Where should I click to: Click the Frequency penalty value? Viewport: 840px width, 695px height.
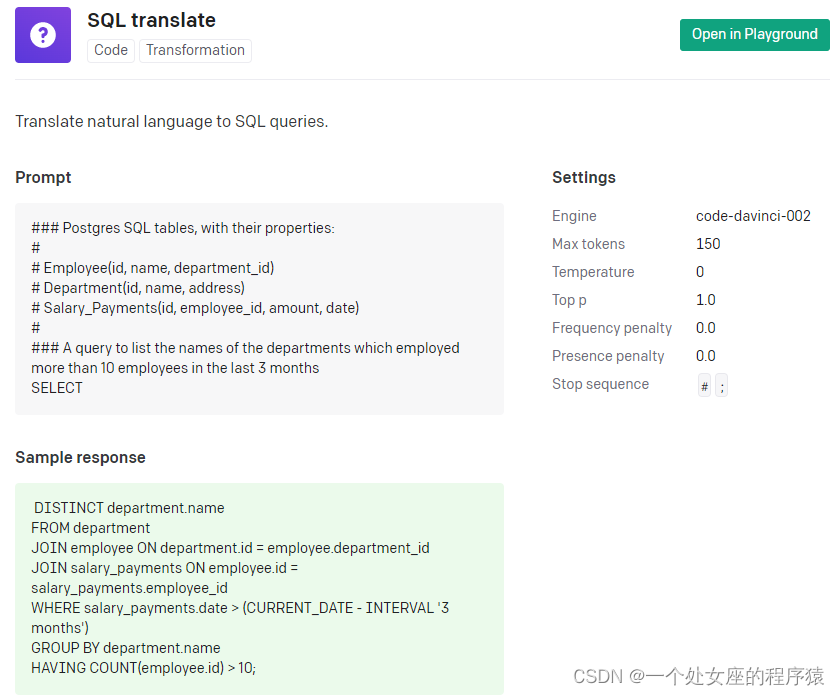pyautogui.click(x=706, y=328)
